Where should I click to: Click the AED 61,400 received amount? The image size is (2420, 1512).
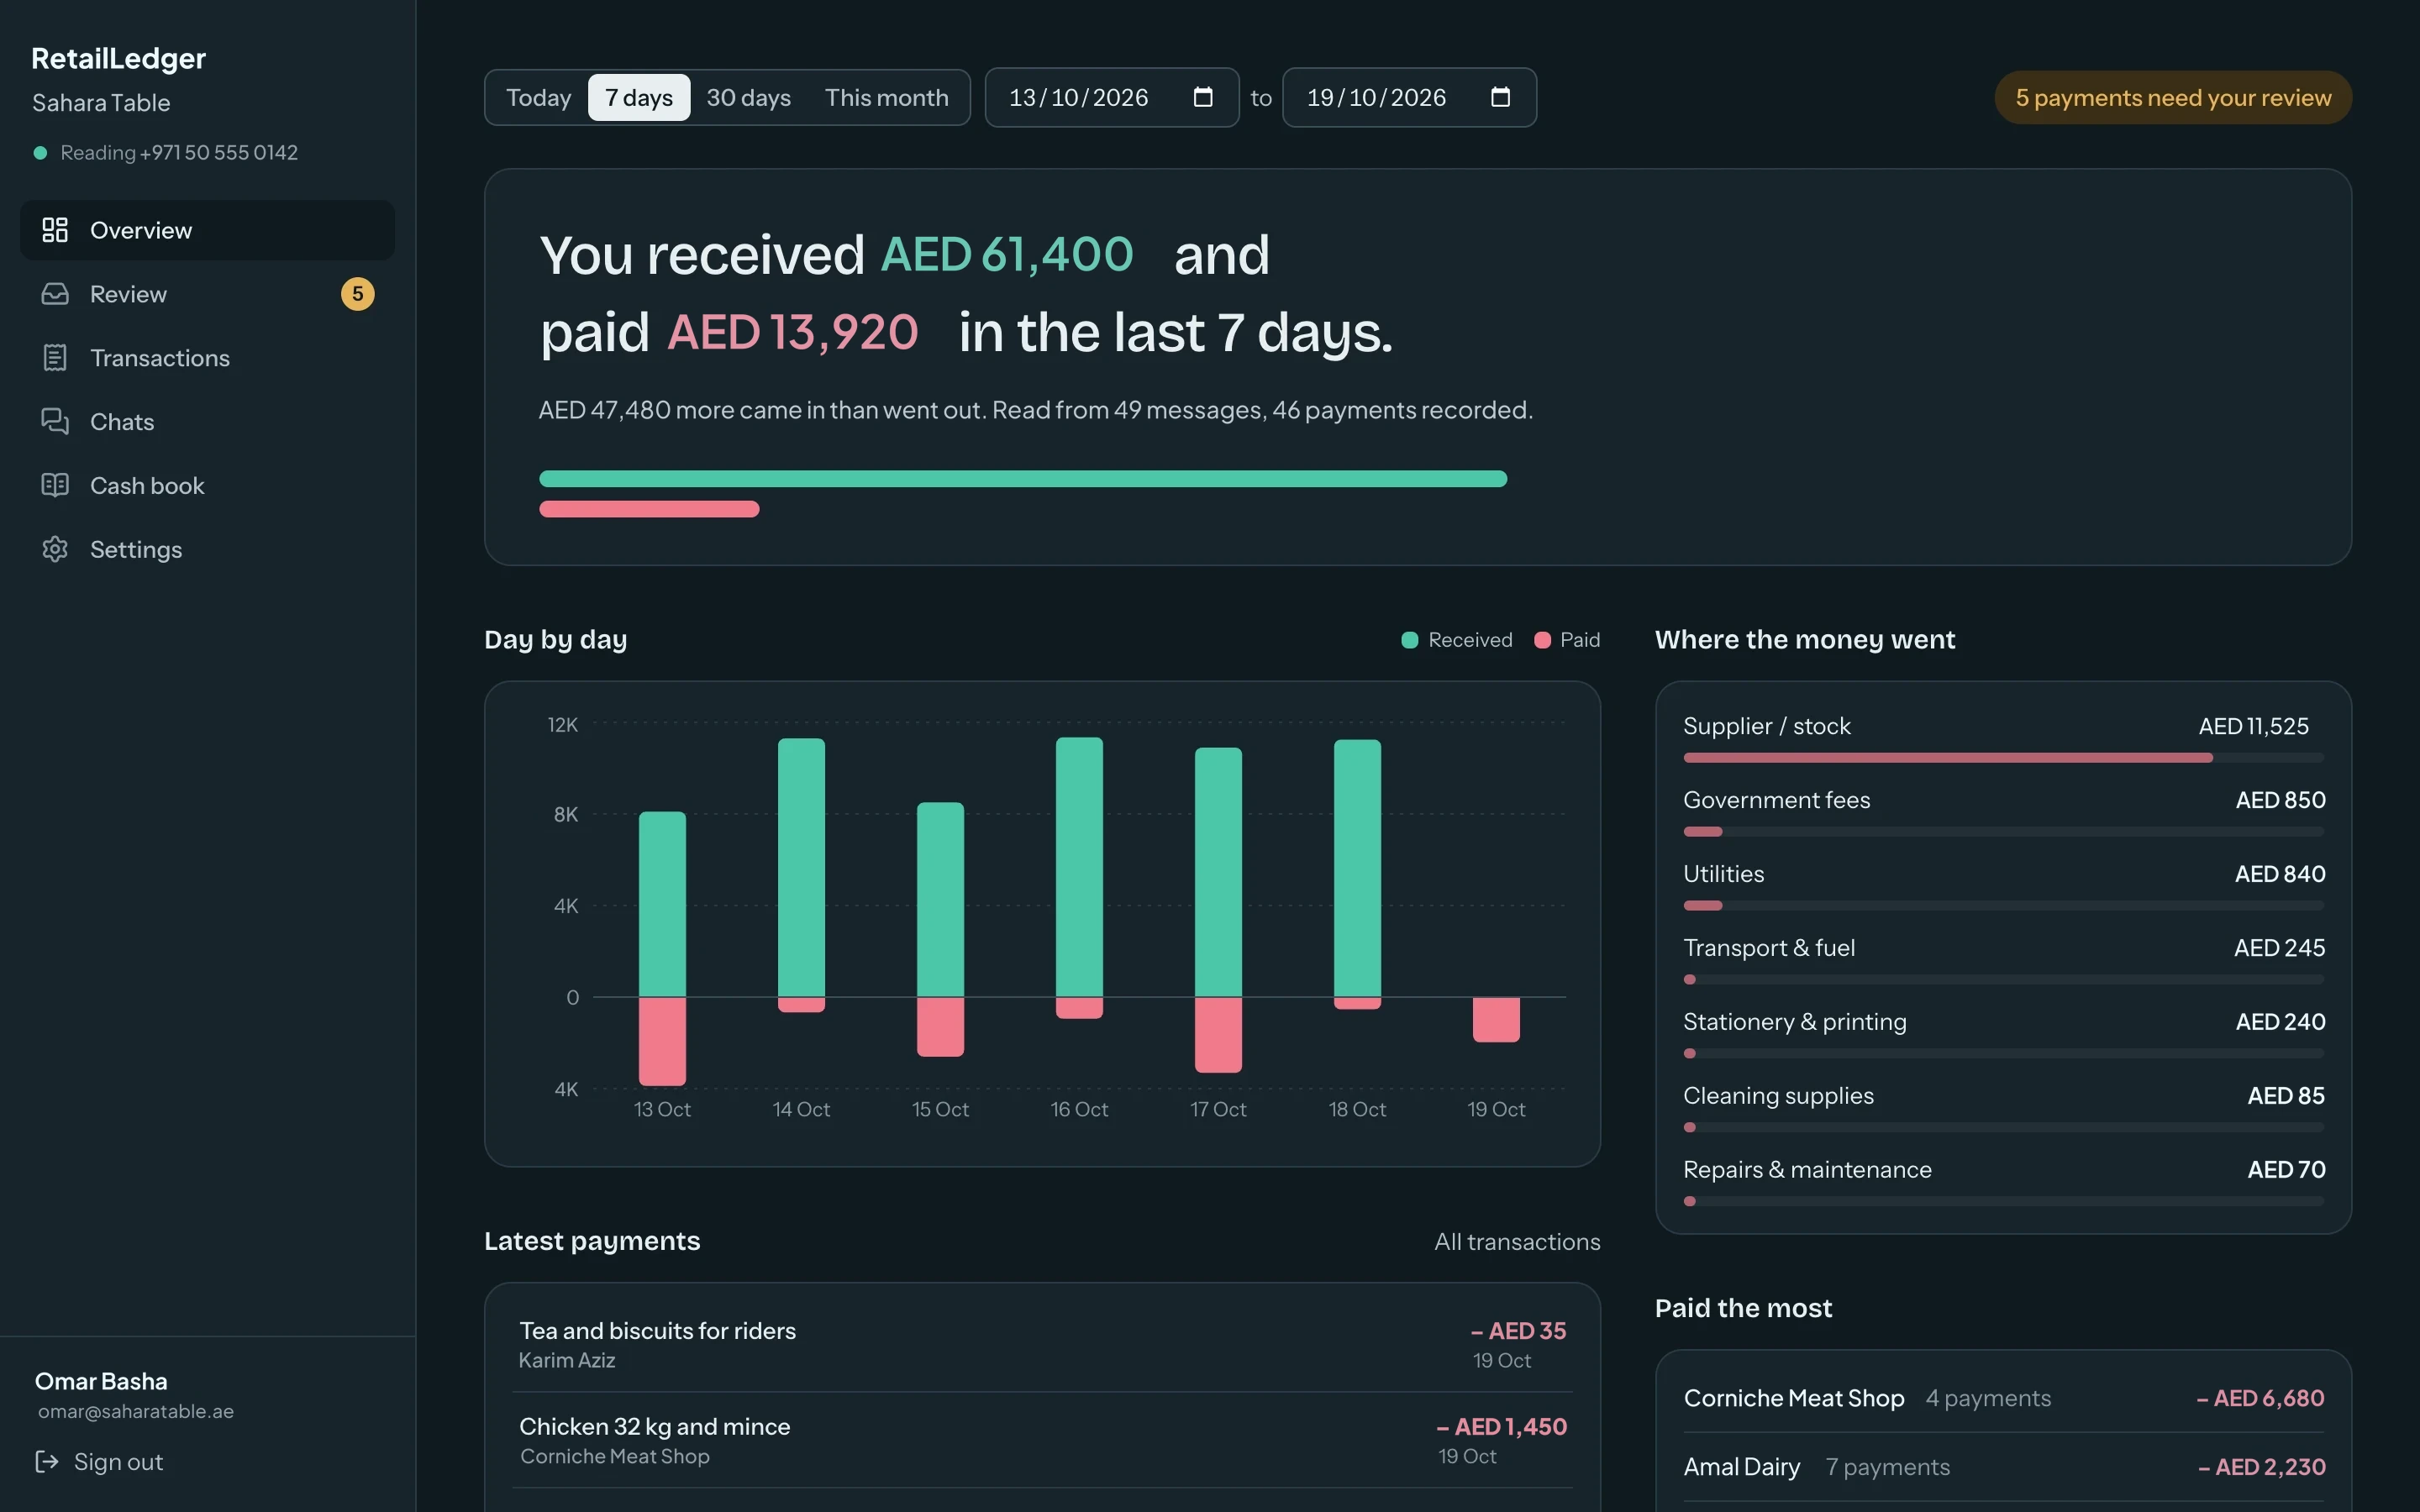(x=1006, y=254)
